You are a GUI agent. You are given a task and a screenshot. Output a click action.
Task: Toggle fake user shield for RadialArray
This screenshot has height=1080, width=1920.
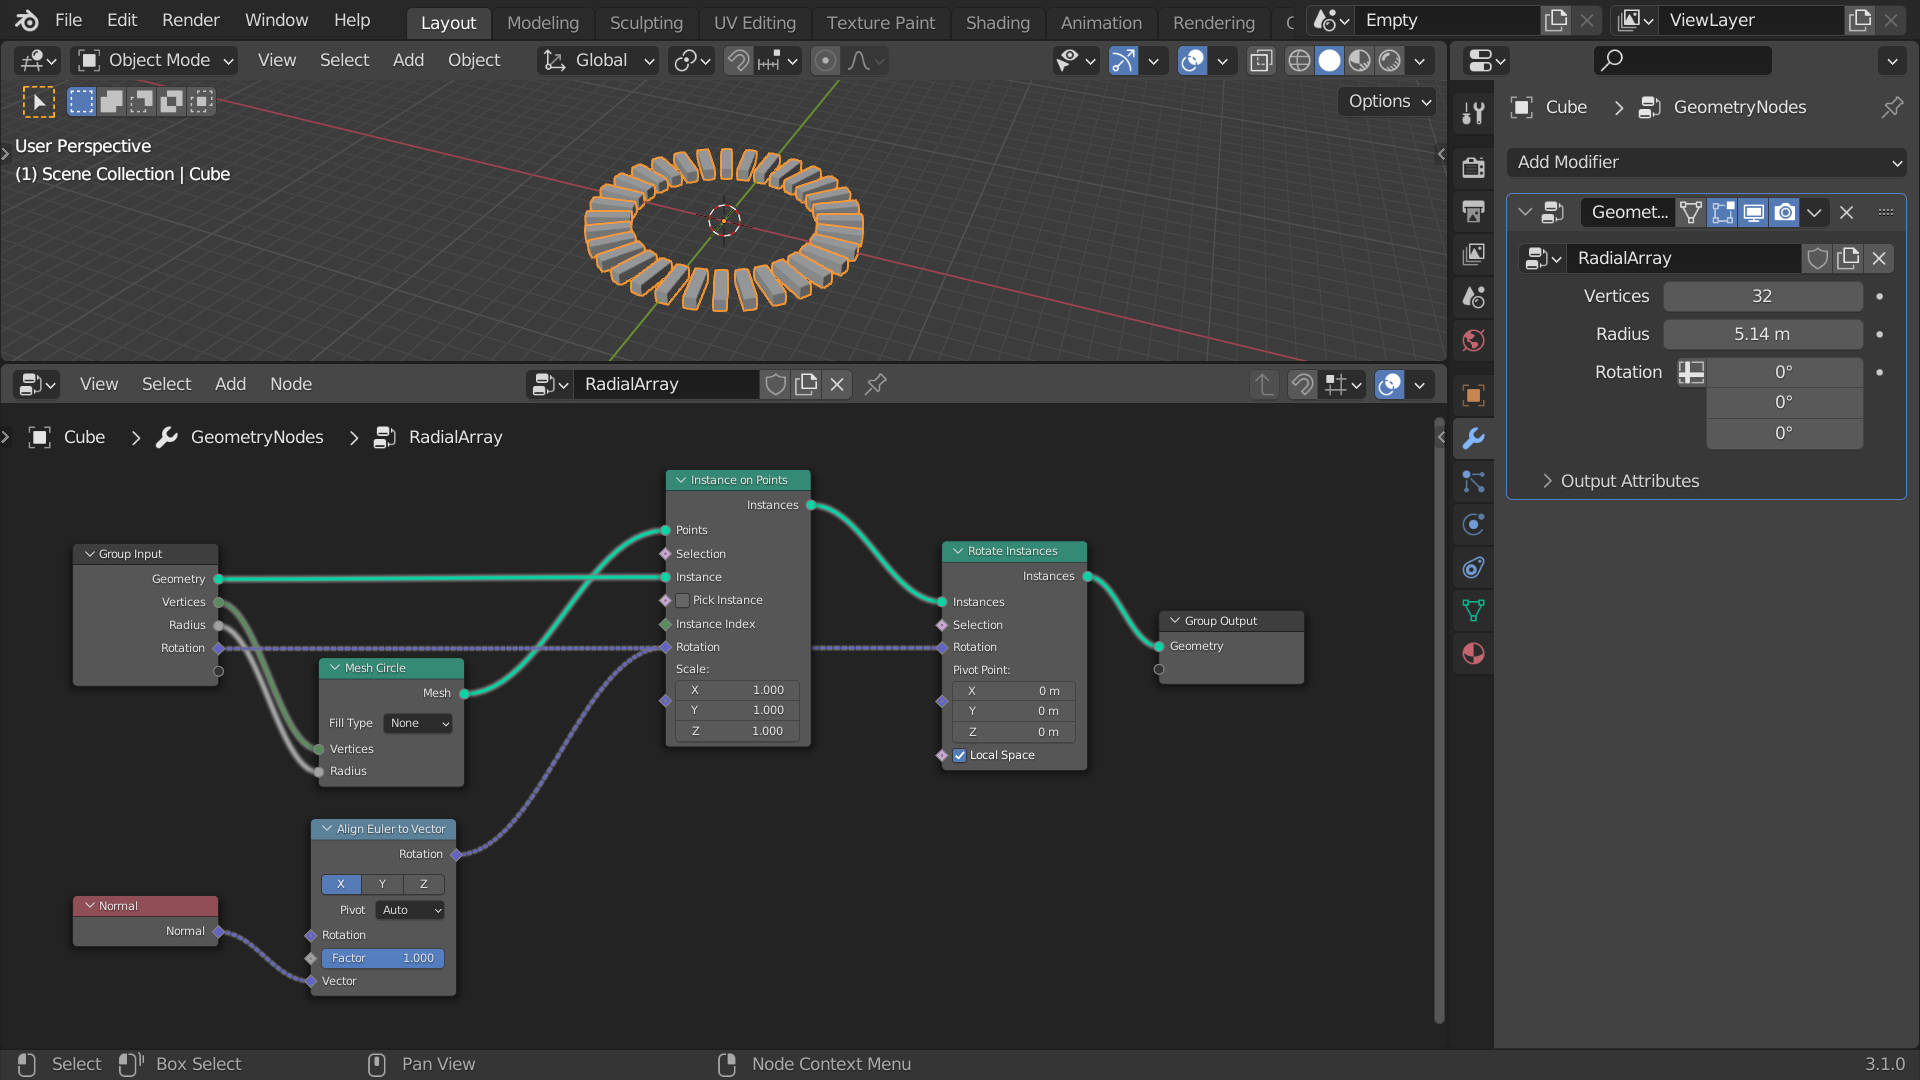1817,258
